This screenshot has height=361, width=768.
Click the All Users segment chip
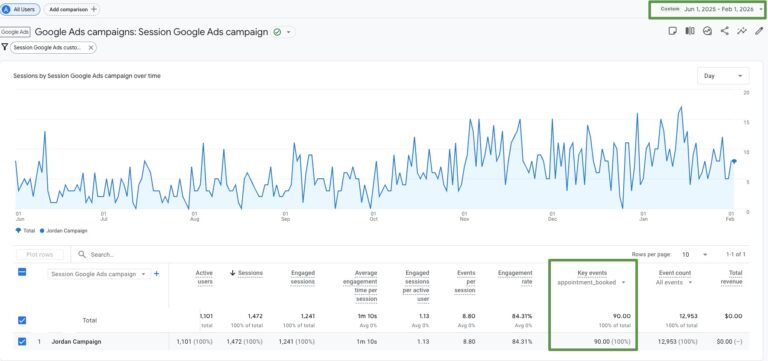coord(20,9)
